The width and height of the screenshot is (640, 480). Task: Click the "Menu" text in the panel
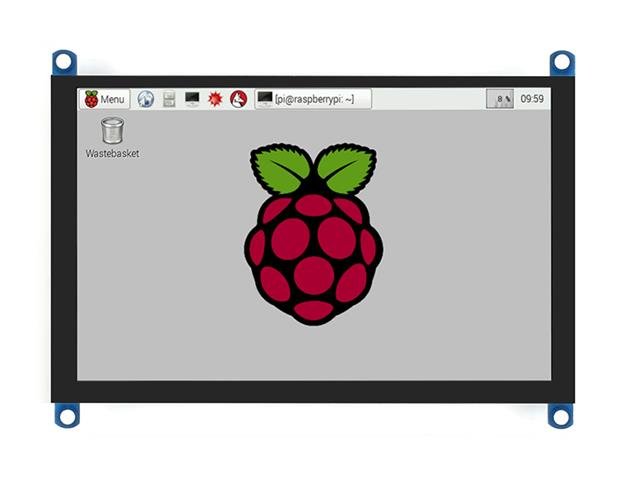pos(113,99)
